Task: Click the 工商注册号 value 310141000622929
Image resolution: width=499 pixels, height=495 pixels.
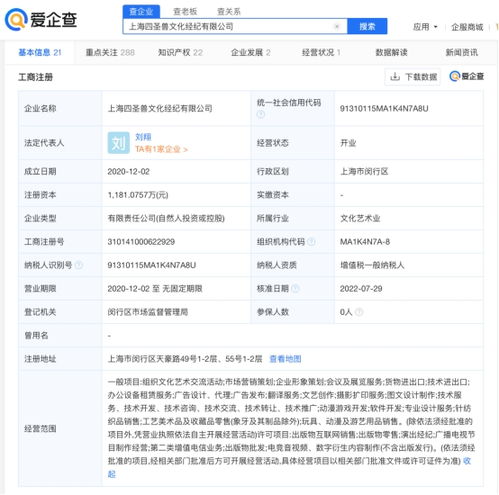Action: click(x=141, y=242)
